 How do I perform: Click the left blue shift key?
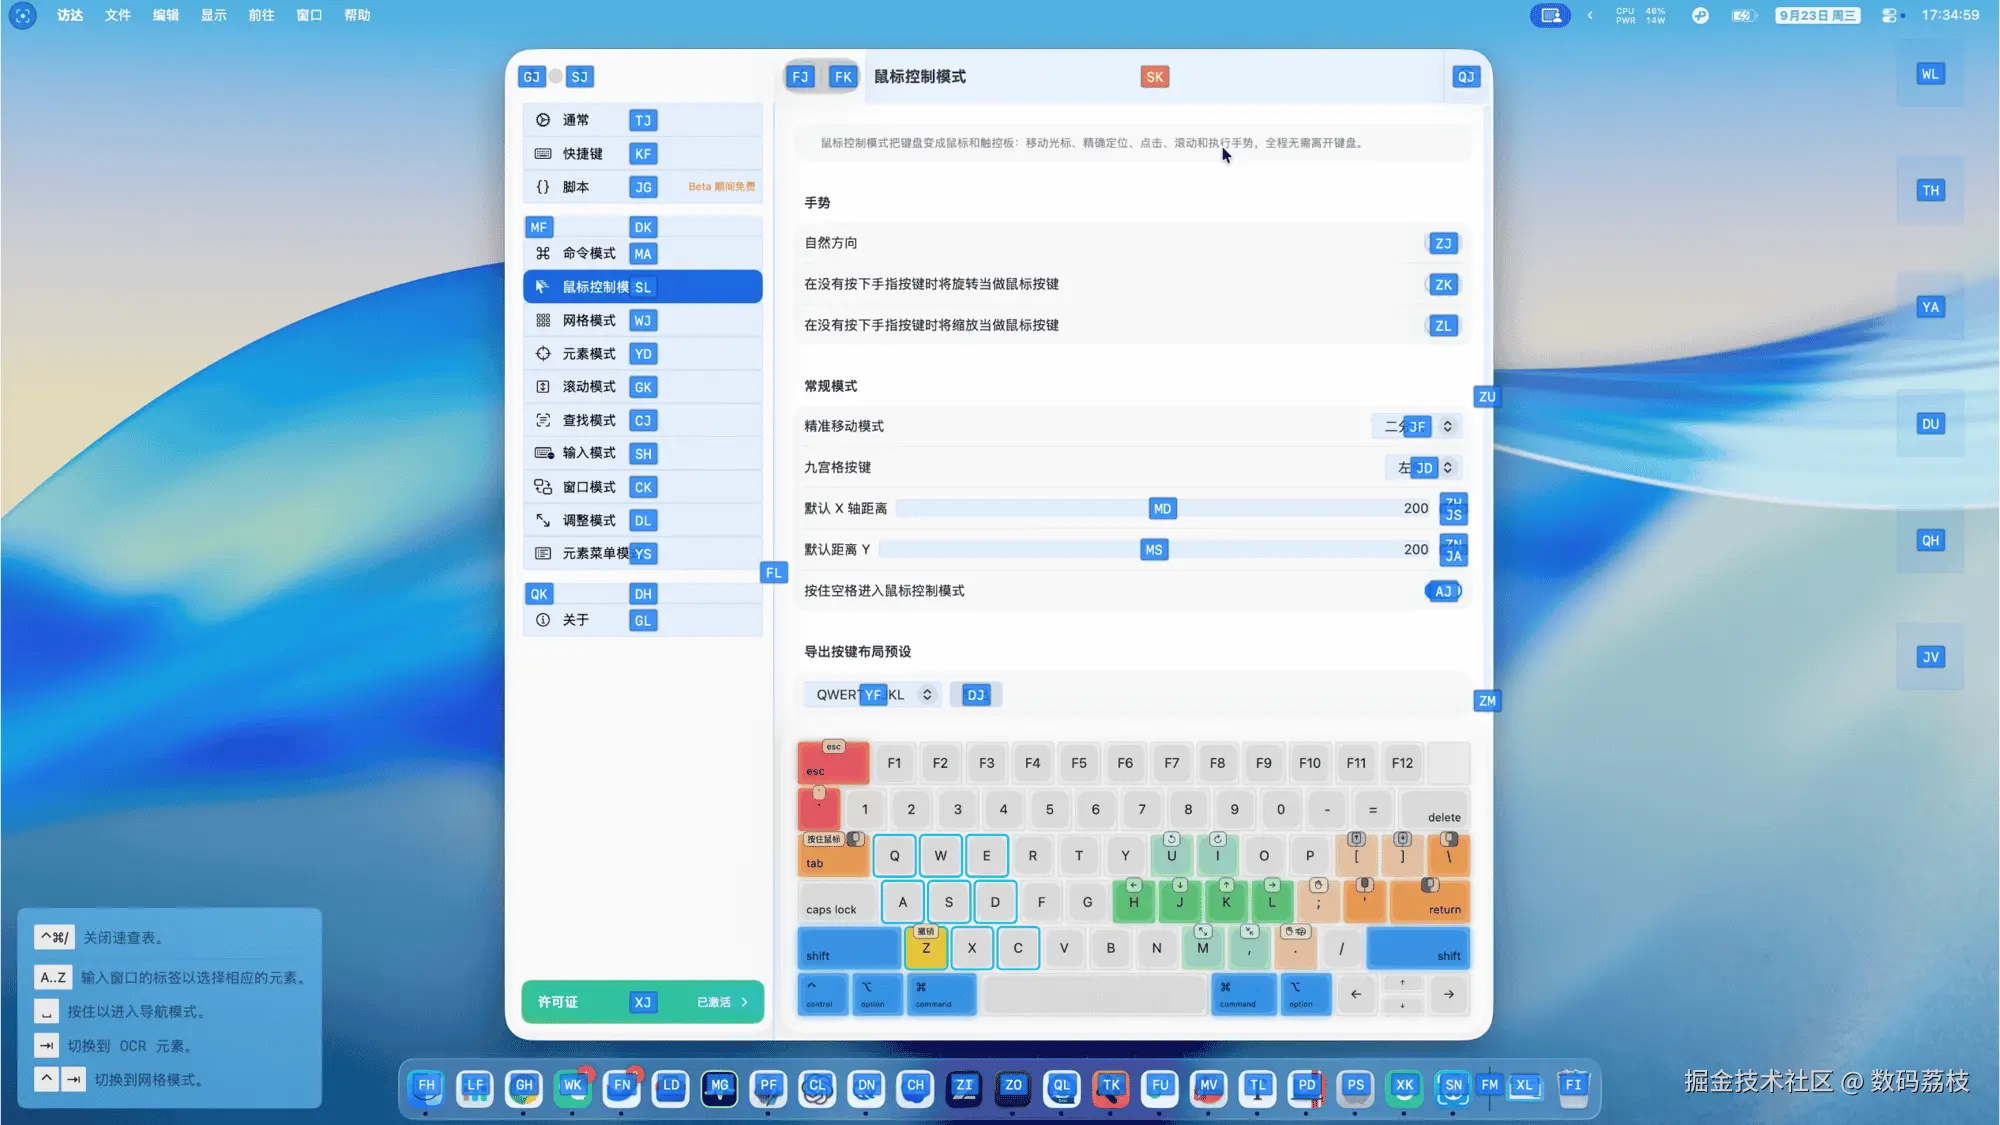point(849,948)
